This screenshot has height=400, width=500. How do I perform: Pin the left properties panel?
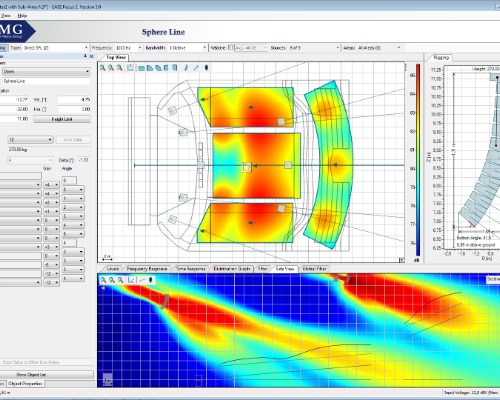85,56
